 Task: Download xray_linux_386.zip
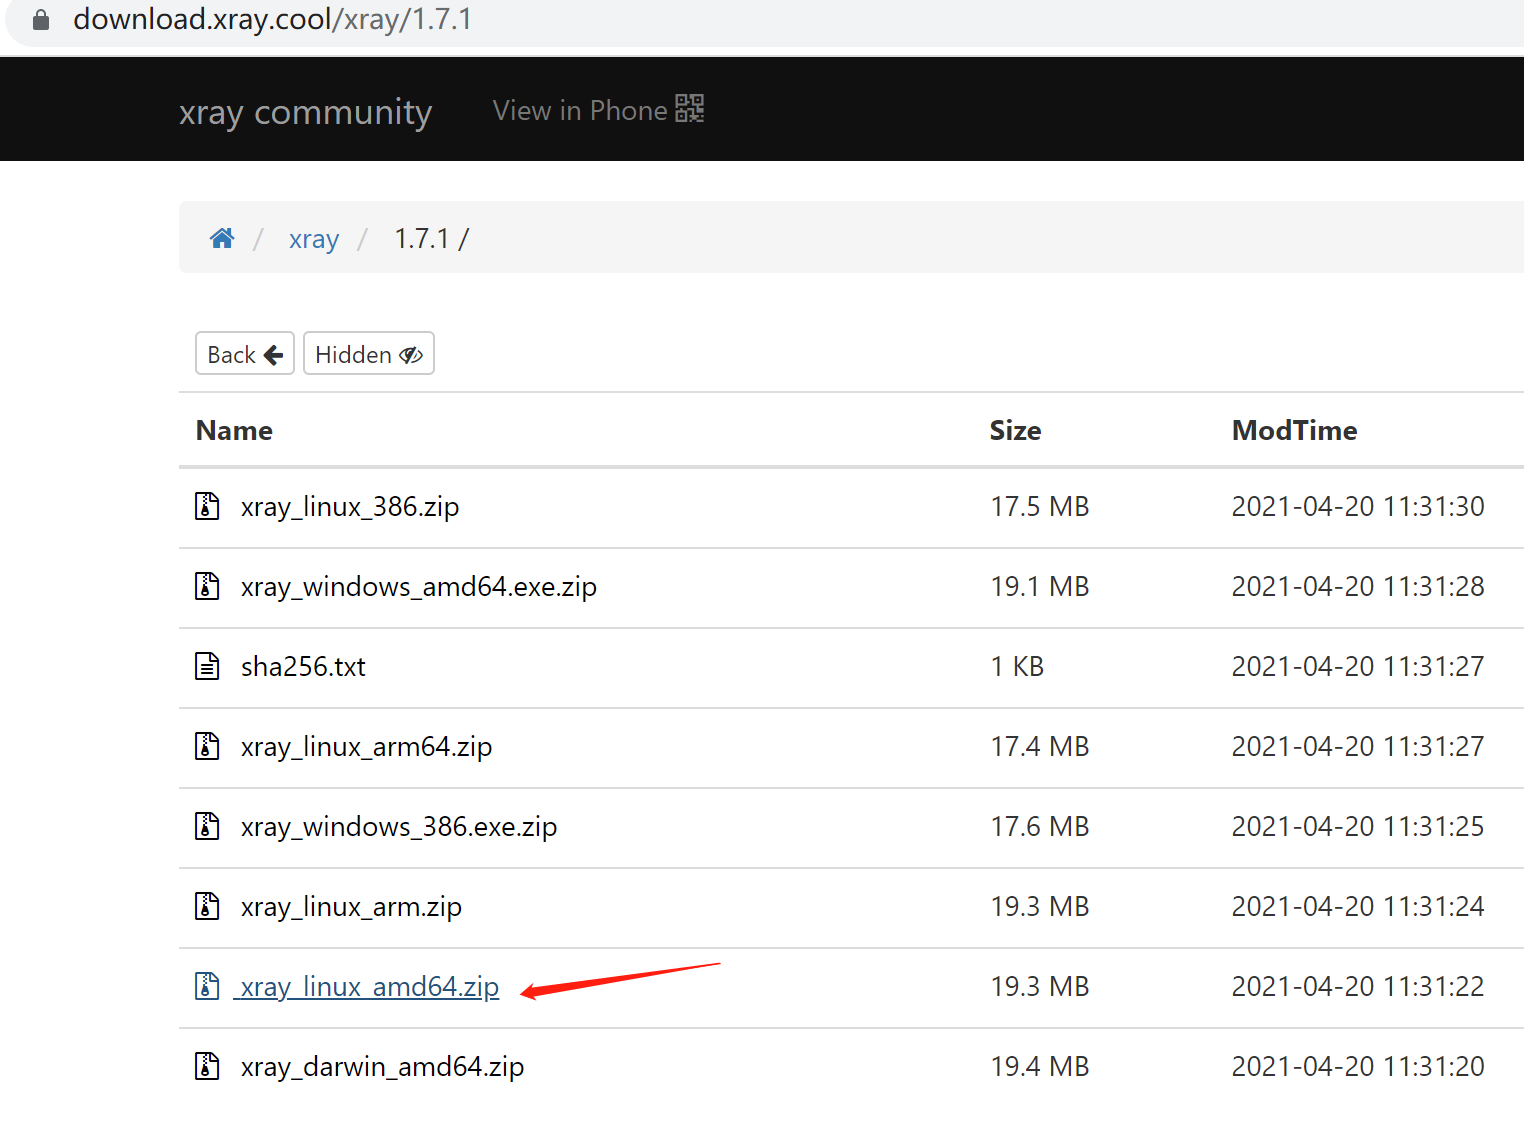coord(350,507)
